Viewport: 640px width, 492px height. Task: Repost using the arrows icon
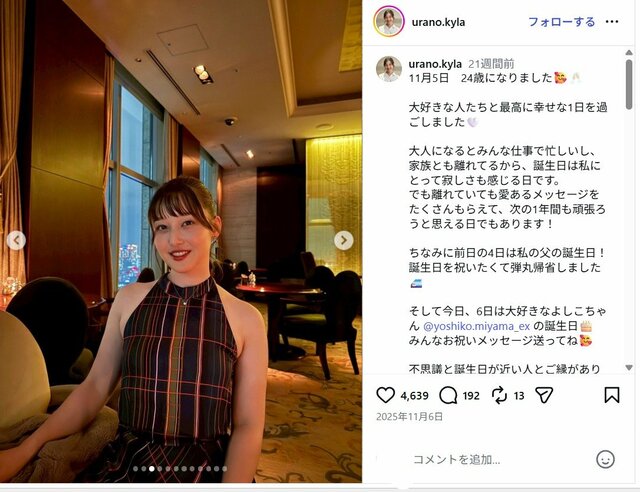pyautogui.click(x=499, y=395)
